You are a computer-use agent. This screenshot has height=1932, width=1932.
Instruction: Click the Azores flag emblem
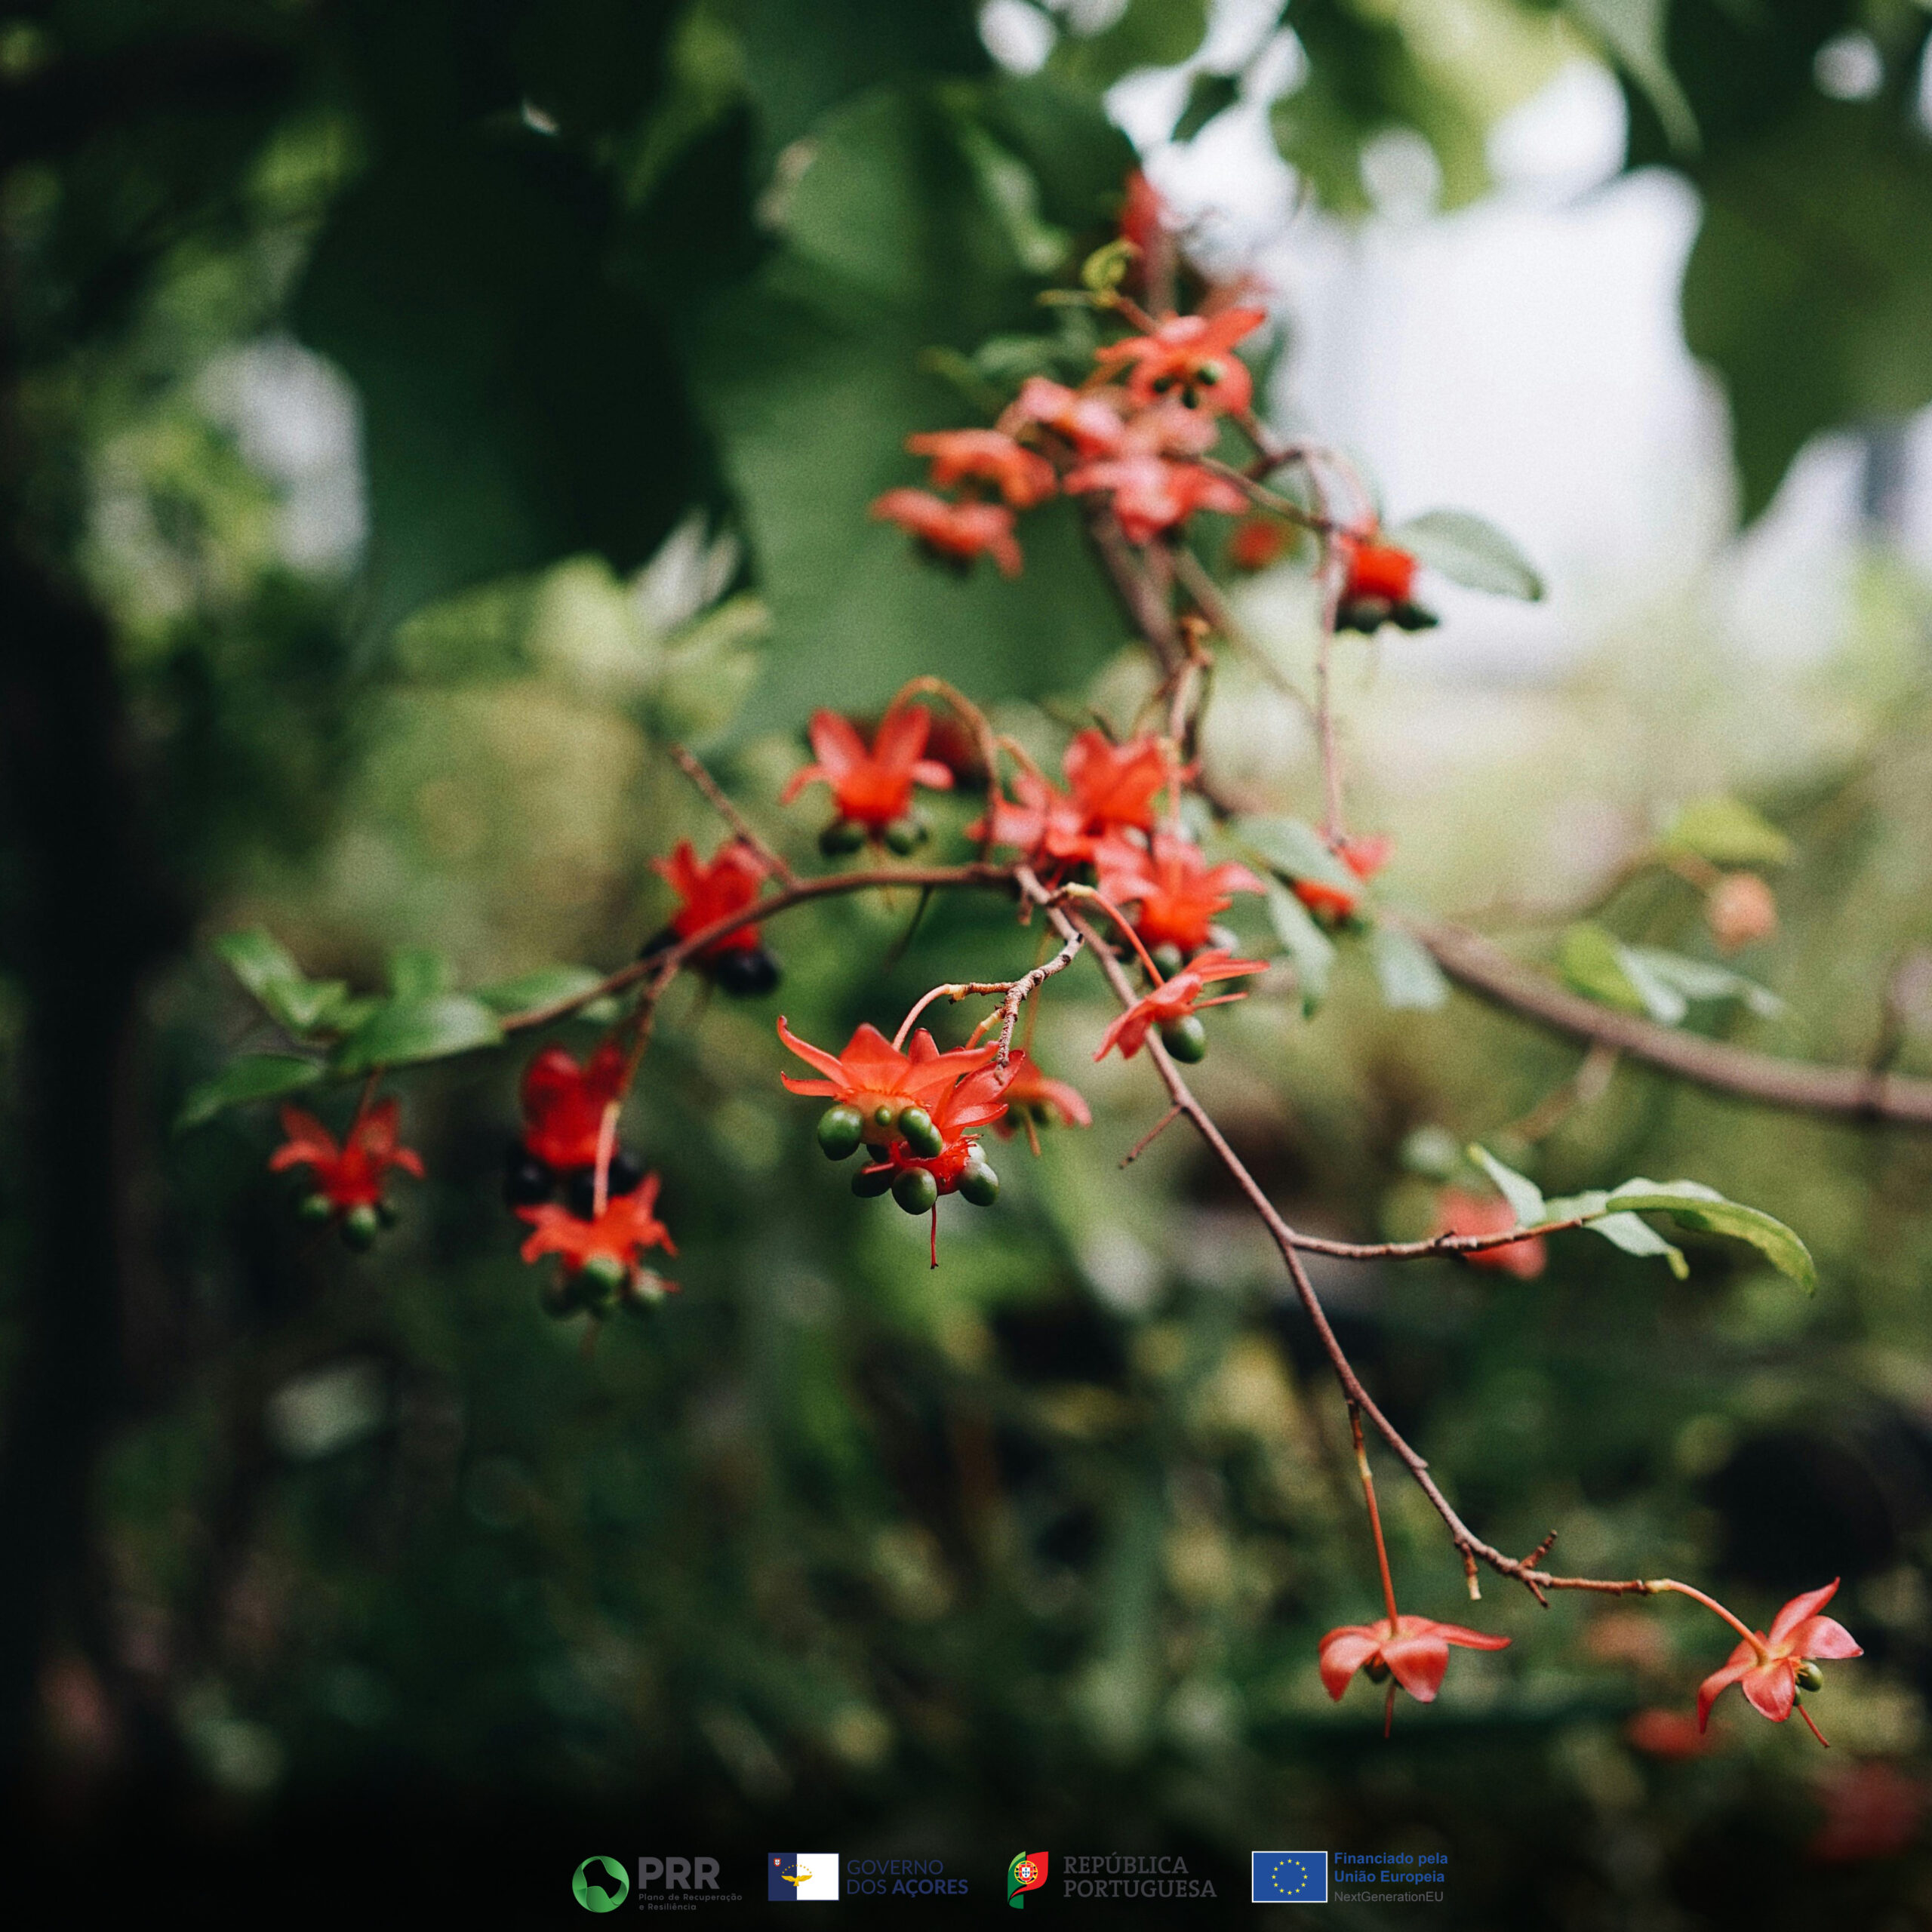[803, 1876]
